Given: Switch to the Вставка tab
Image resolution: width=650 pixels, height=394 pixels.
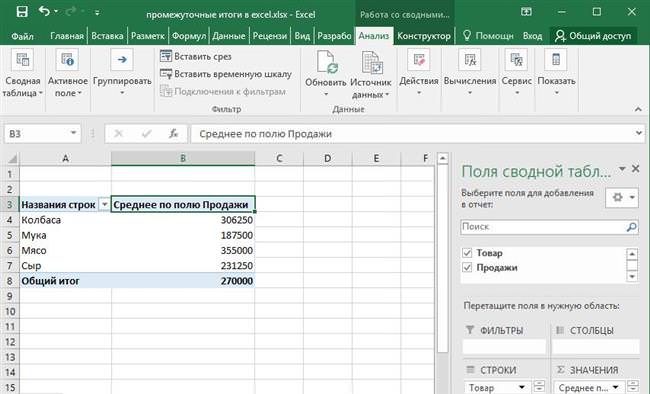Looking at the screenshot, I should pos(107,36).
